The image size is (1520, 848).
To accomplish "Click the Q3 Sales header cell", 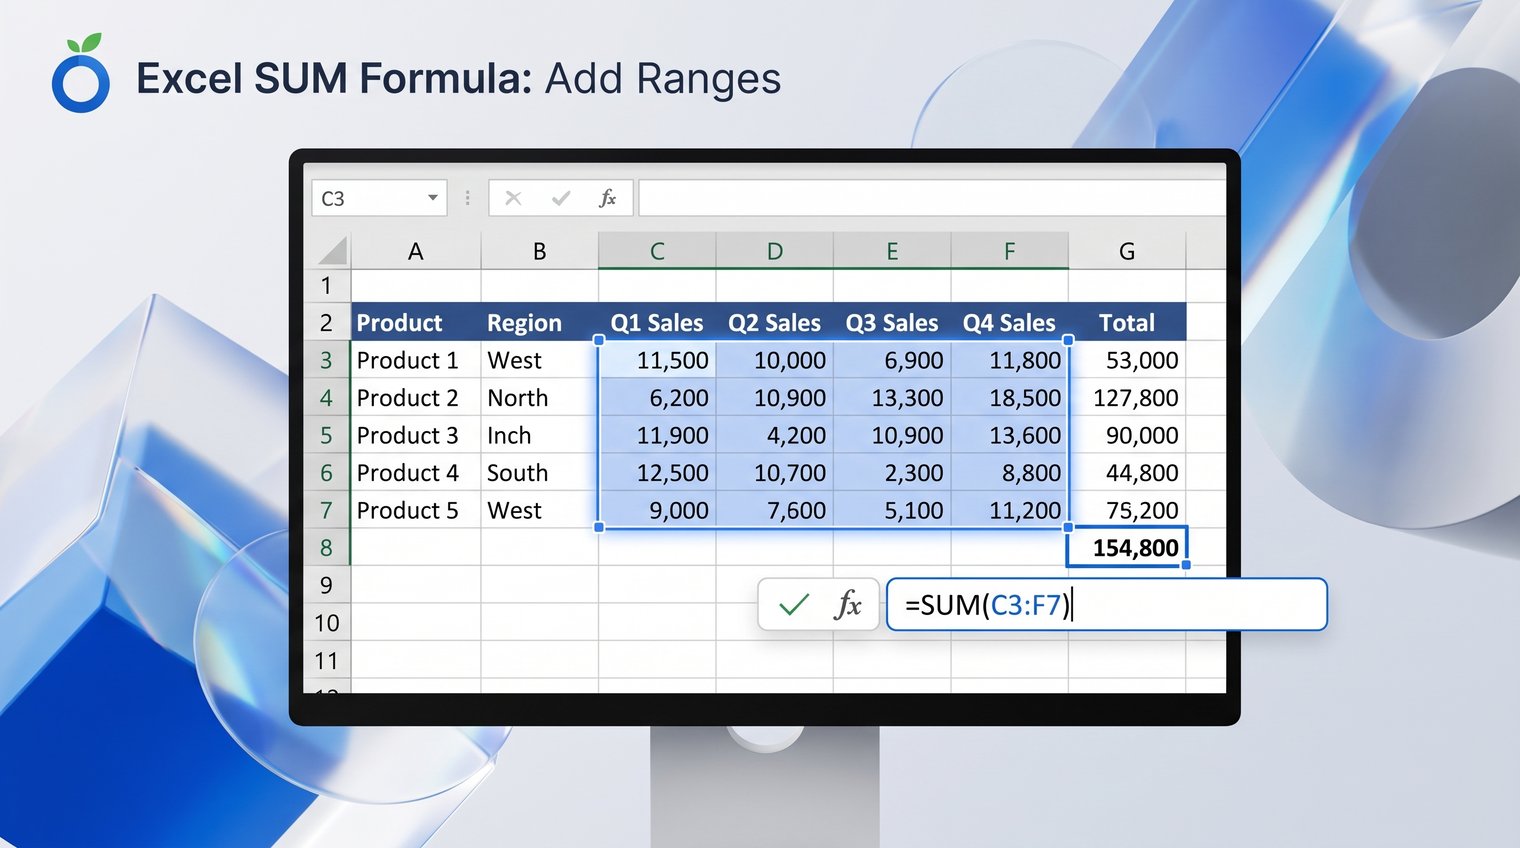I will (x=892, y=322).
